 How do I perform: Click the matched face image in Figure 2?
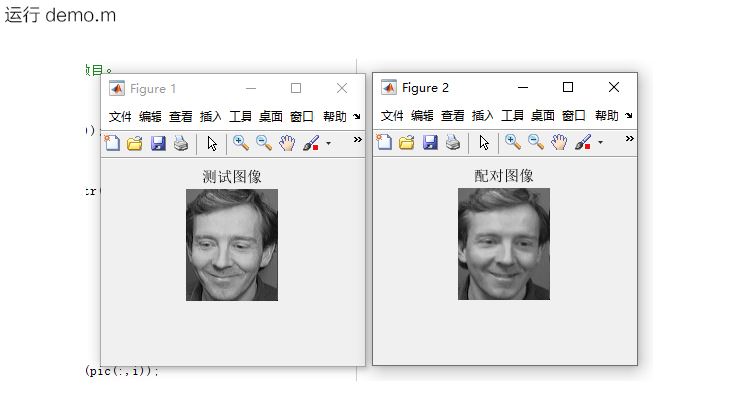(504, 244)
